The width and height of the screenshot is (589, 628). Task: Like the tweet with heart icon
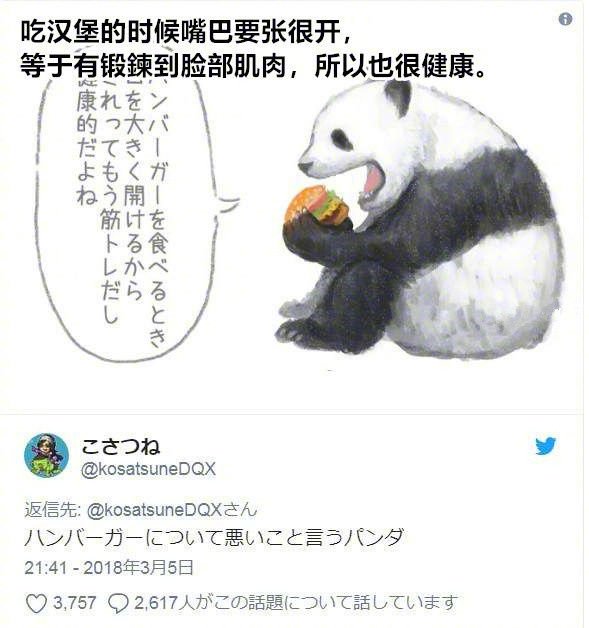pyautogui.click(x=36, y=603)
